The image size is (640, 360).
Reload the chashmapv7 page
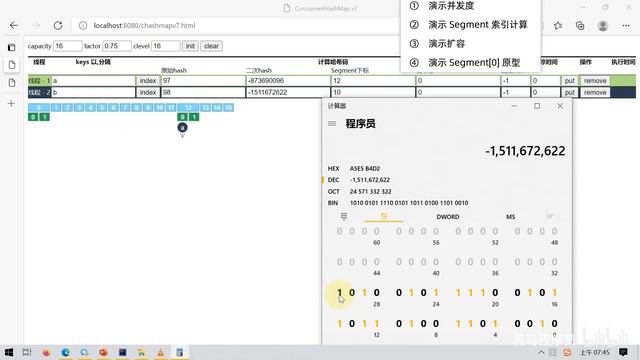click(x=58, y=25)
